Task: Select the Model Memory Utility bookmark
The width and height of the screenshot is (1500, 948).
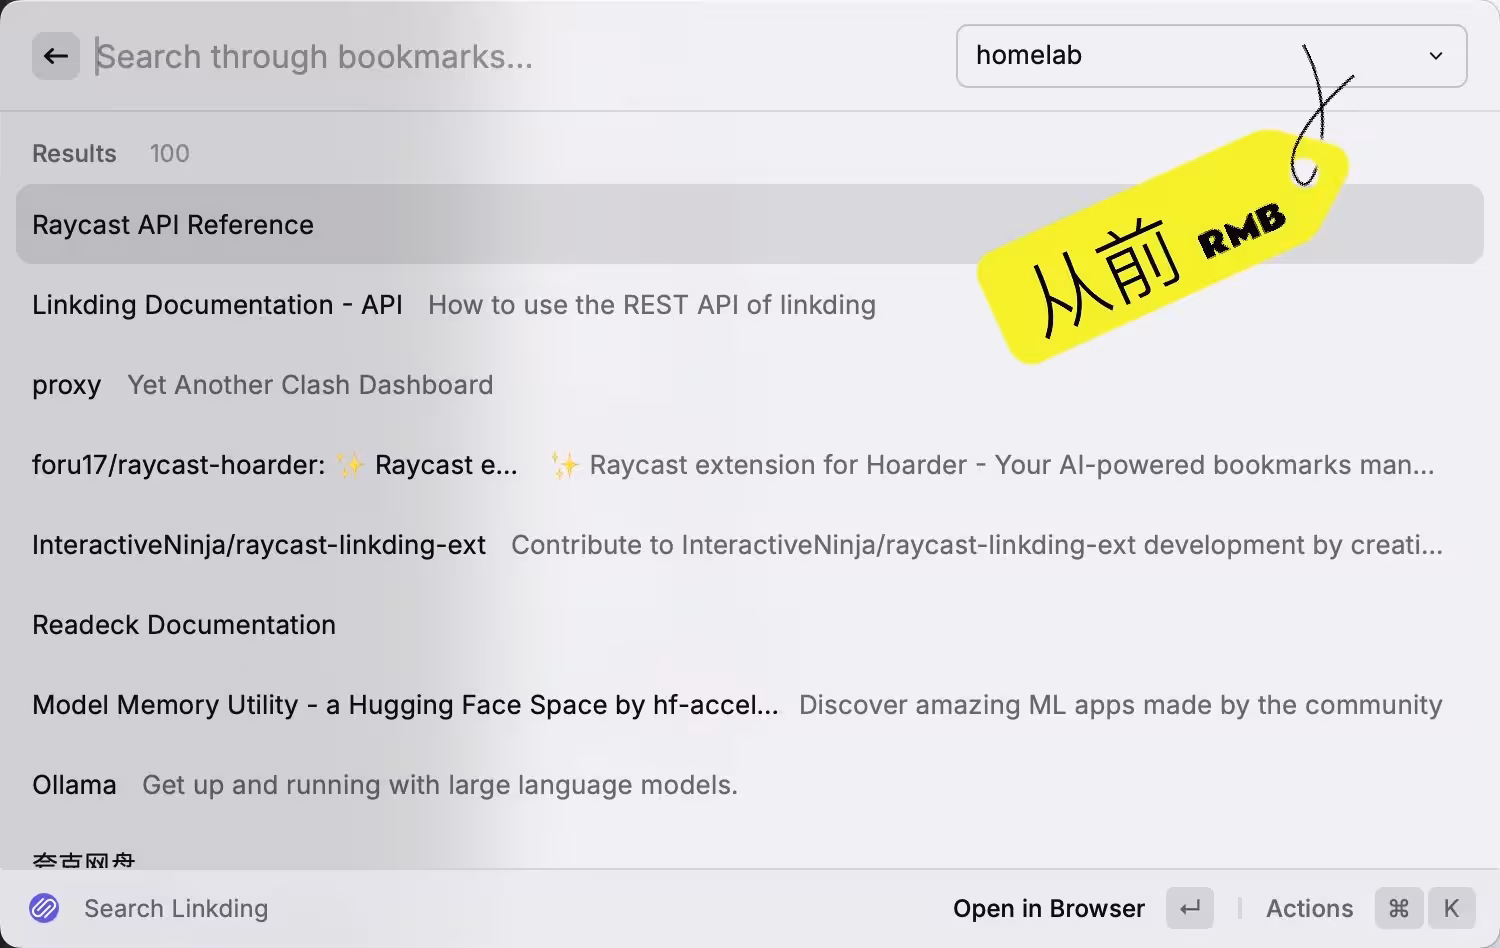Action: tap(749, 704)
